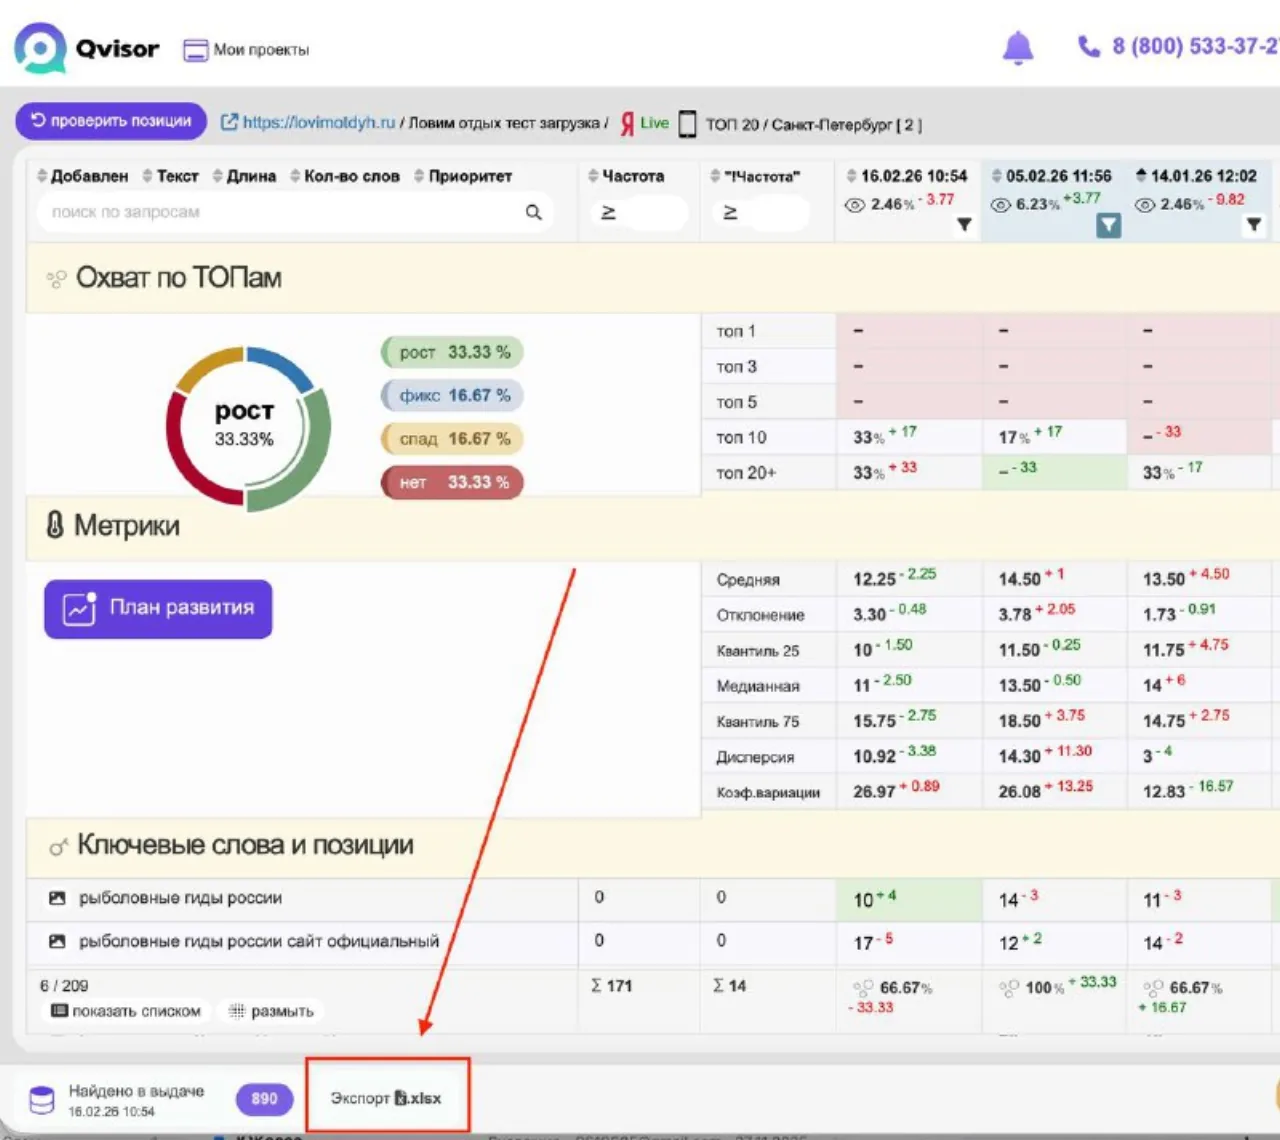The image size is (1280, 1140).
Task: Open the funnel filter for 14.01.26 12:02
Action: click(1254, 225)
